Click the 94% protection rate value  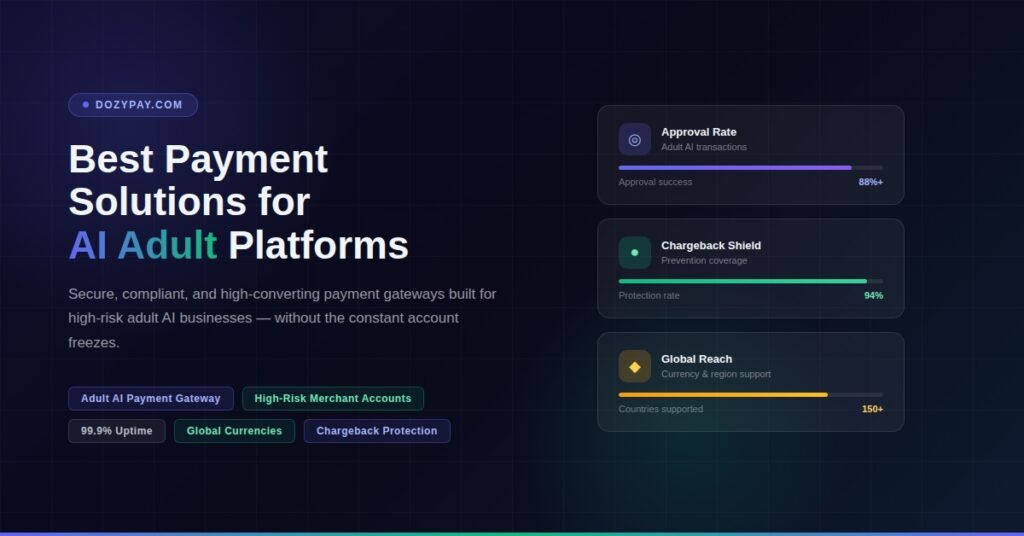[873, 296]
